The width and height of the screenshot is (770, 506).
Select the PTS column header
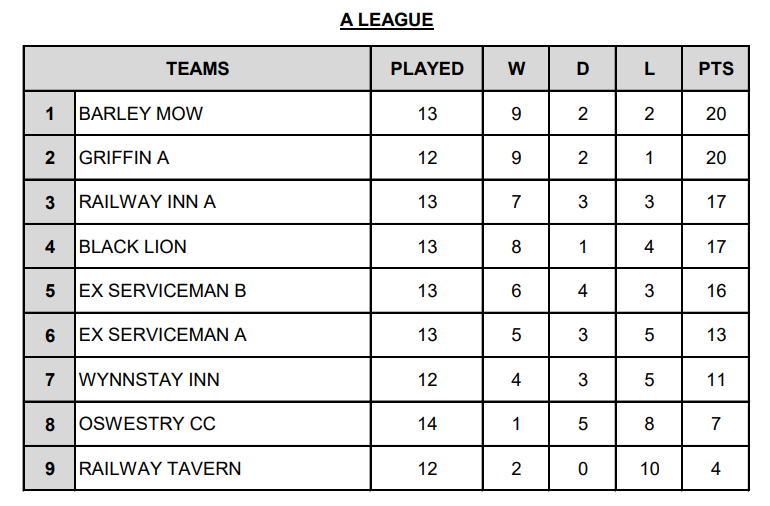(715, 69)
